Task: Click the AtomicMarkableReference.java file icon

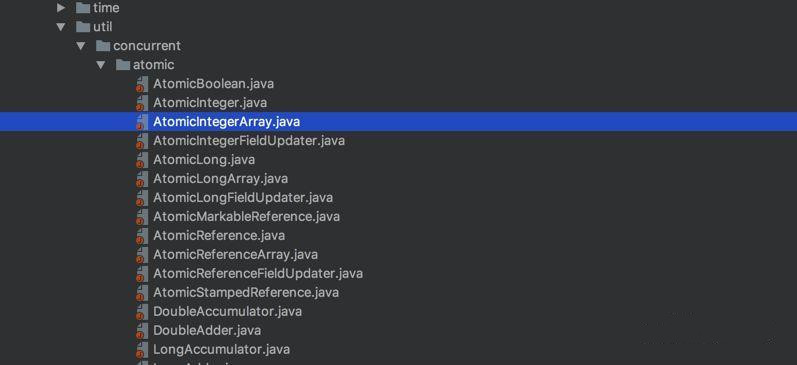Action: [141, 217]
